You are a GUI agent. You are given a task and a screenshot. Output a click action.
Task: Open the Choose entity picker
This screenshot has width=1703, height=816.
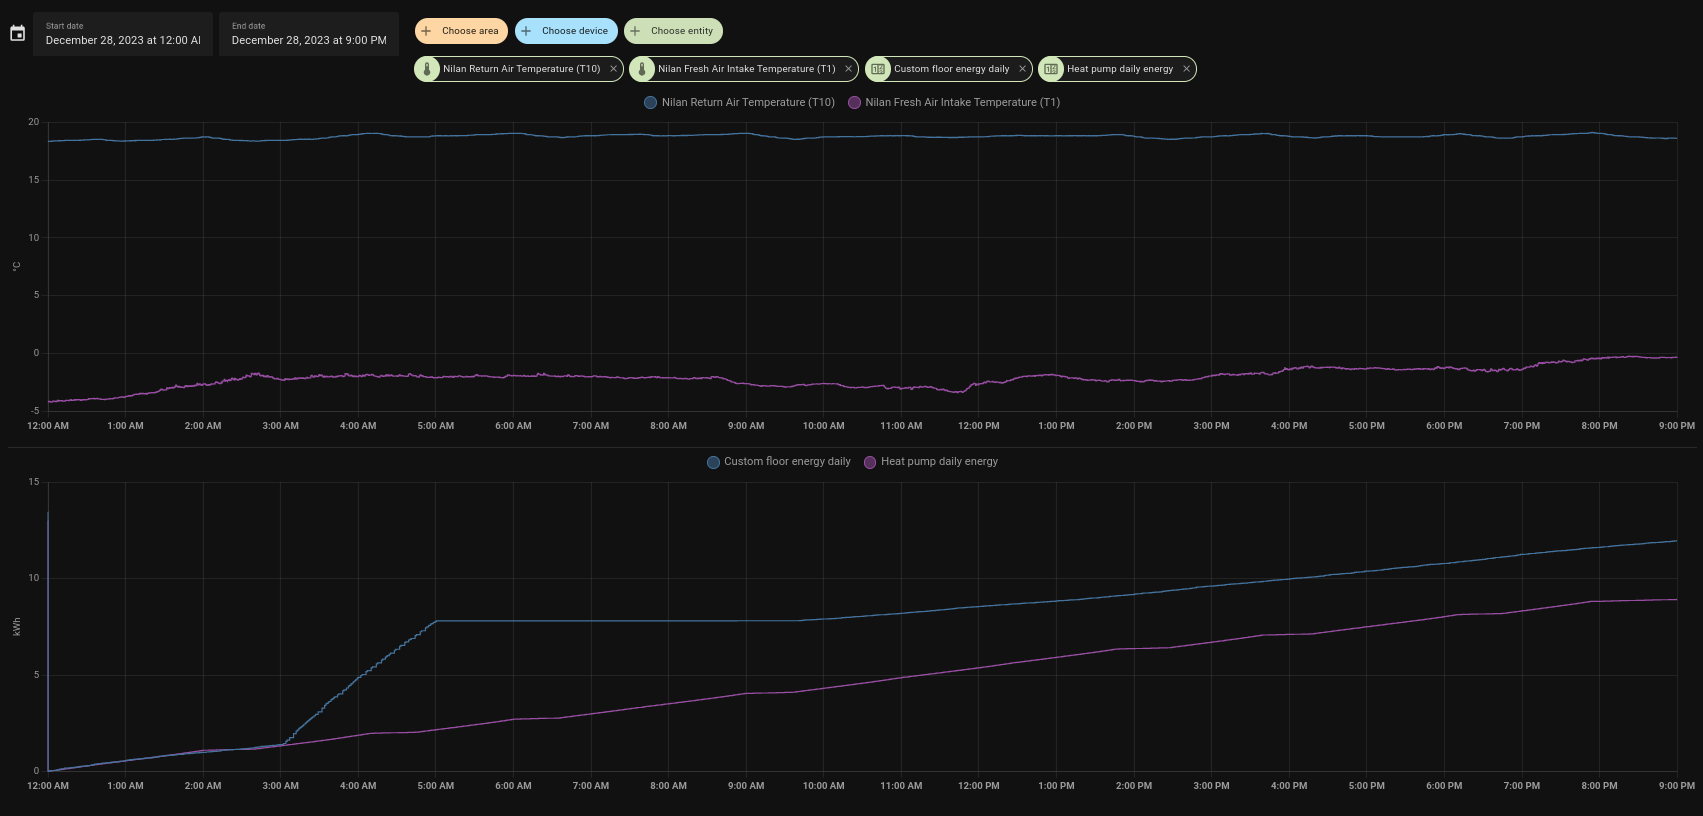673,31
